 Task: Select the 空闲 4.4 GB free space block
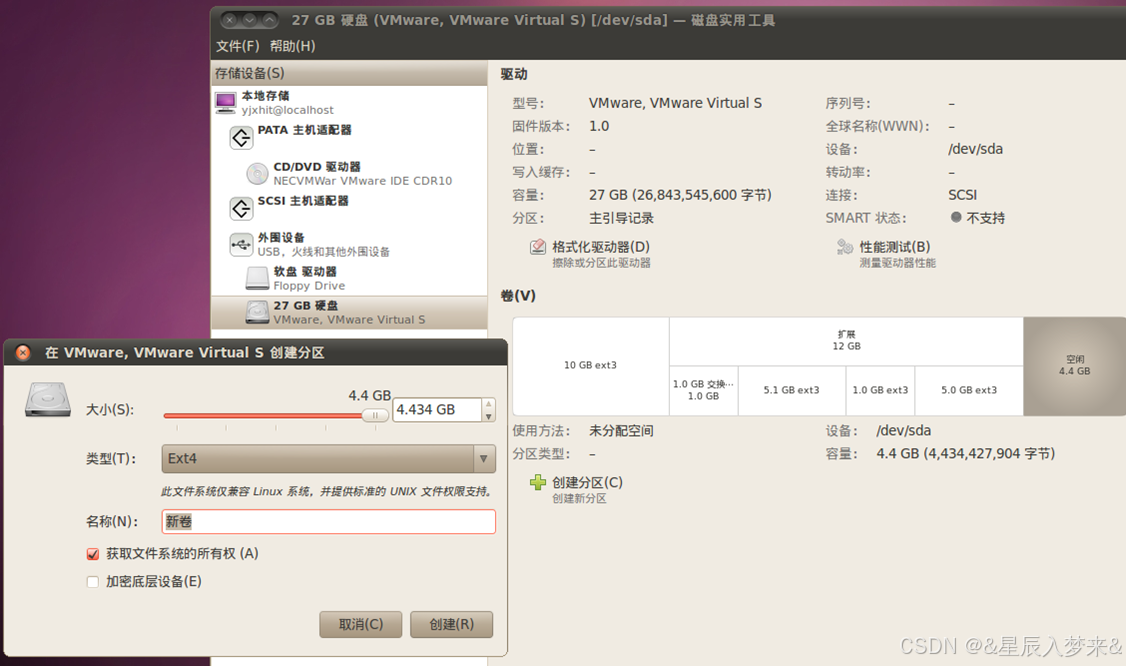click(1074, 366)
